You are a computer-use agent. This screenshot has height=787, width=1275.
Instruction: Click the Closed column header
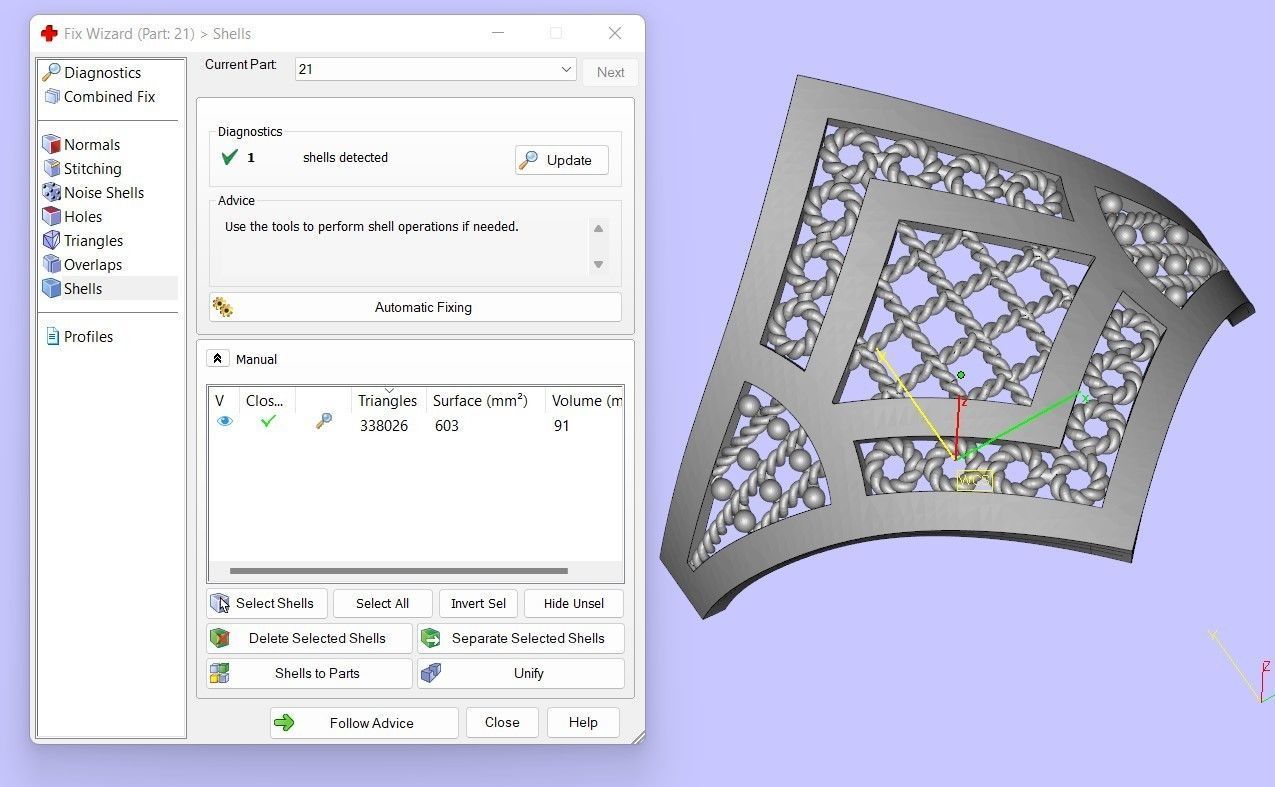click(266, 401)
